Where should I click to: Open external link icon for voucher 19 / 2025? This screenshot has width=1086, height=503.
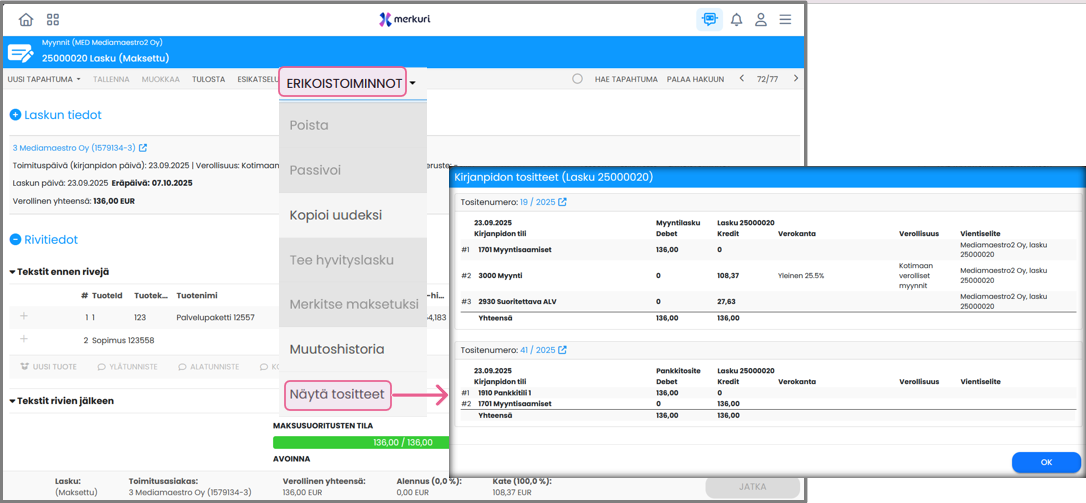tap(562, 202)
